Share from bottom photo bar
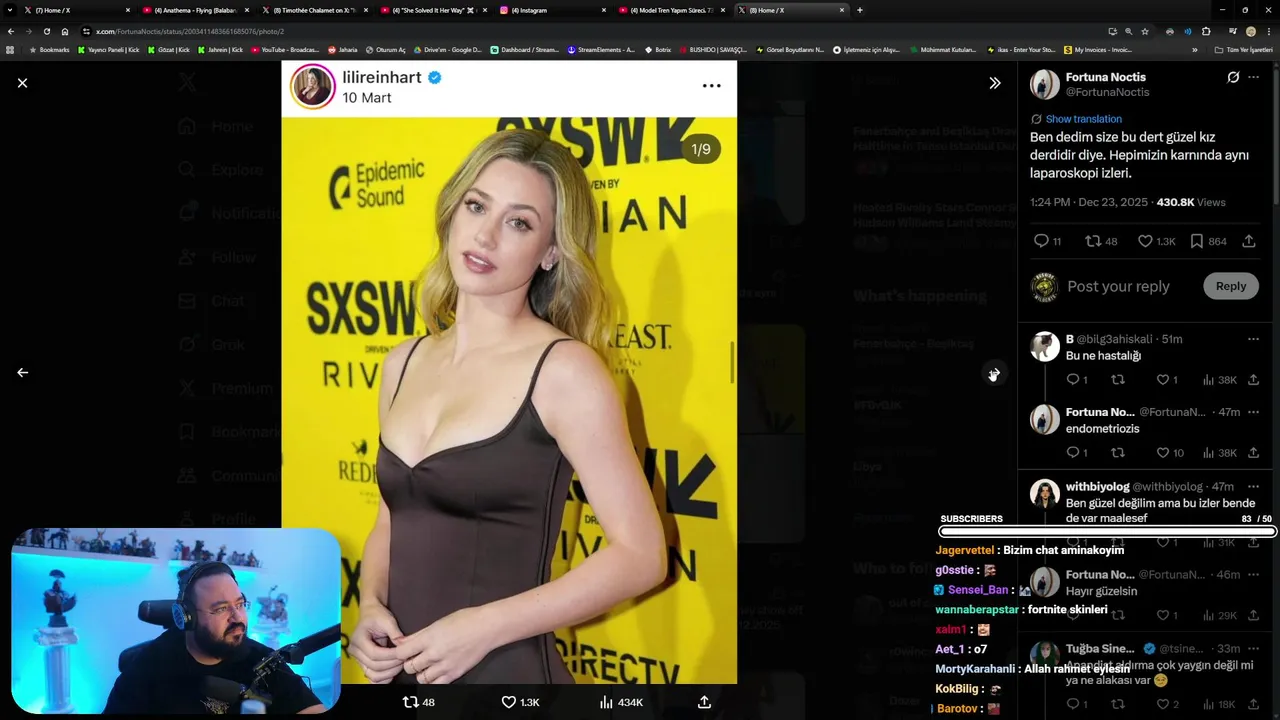The height and width of the screenshot is (720, 1280). click(704, 702)
